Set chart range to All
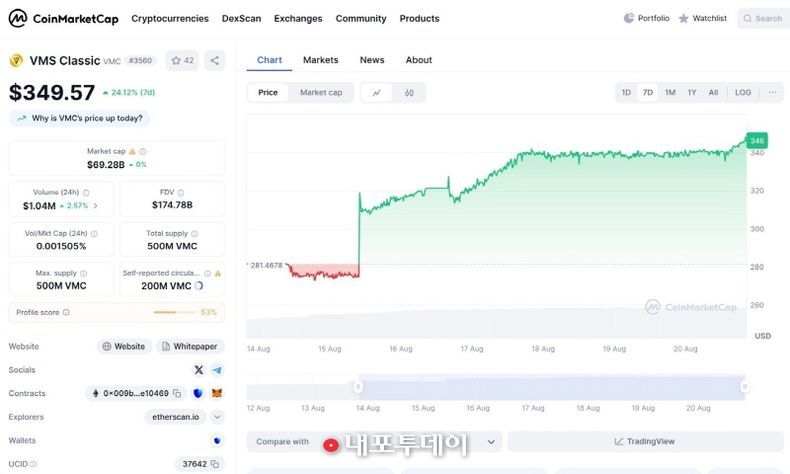Viewport: 790px width, 474px height. tap(713, 93)
